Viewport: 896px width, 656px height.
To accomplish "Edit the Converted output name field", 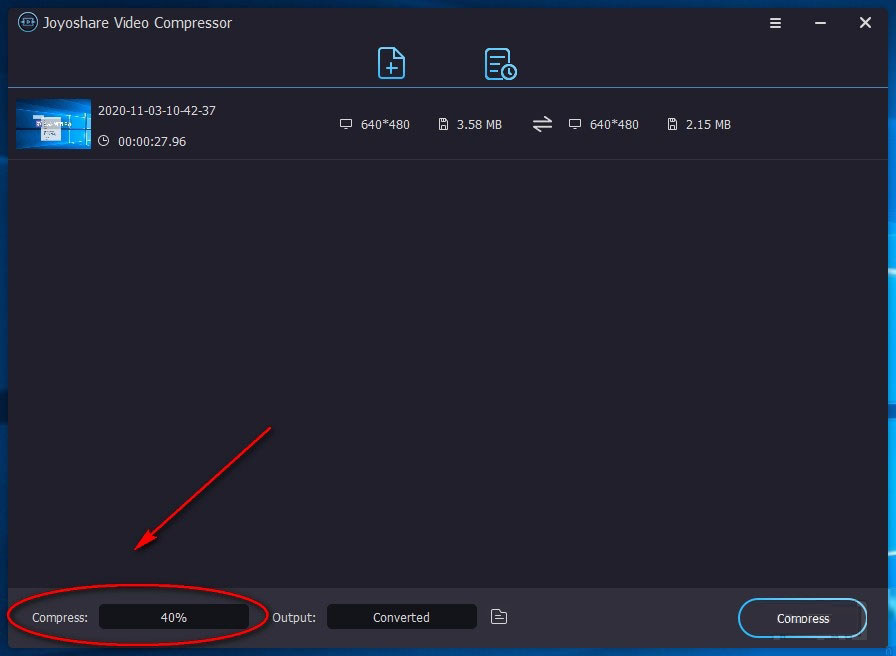I will pyautogui.click(x=401, y=617).
